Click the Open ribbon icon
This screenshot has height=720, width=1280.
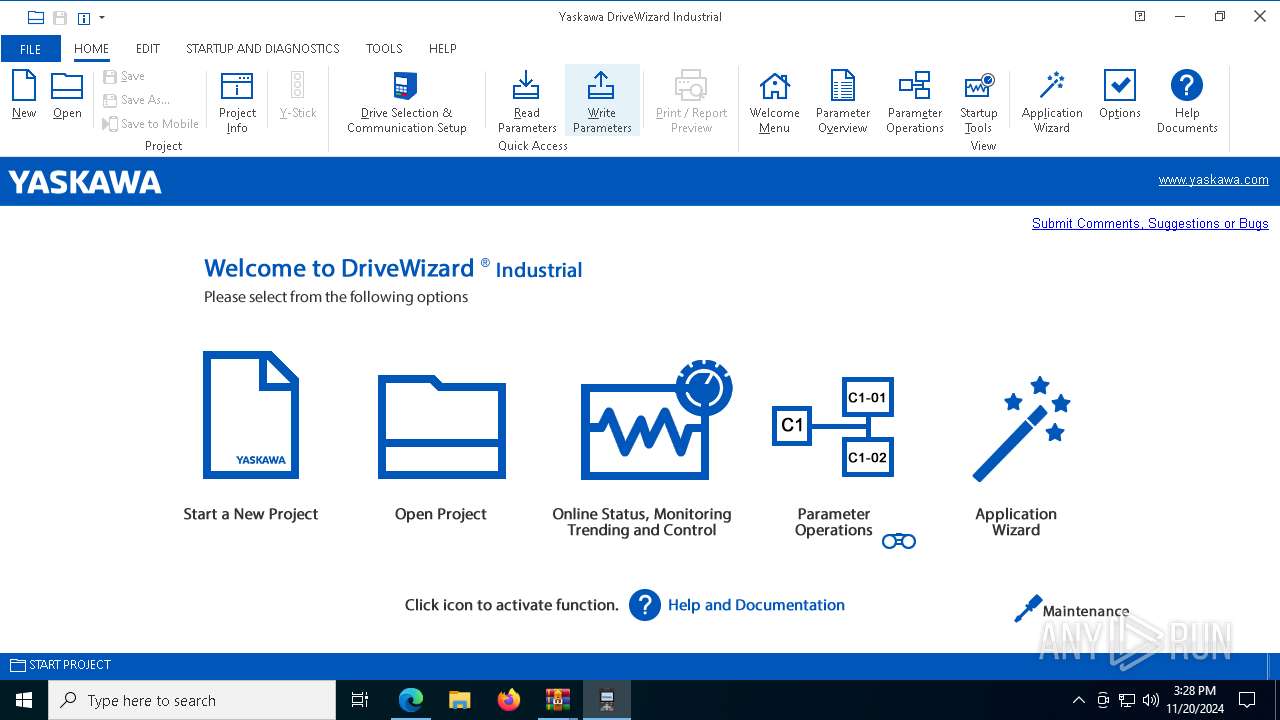[x=67, y=96]
